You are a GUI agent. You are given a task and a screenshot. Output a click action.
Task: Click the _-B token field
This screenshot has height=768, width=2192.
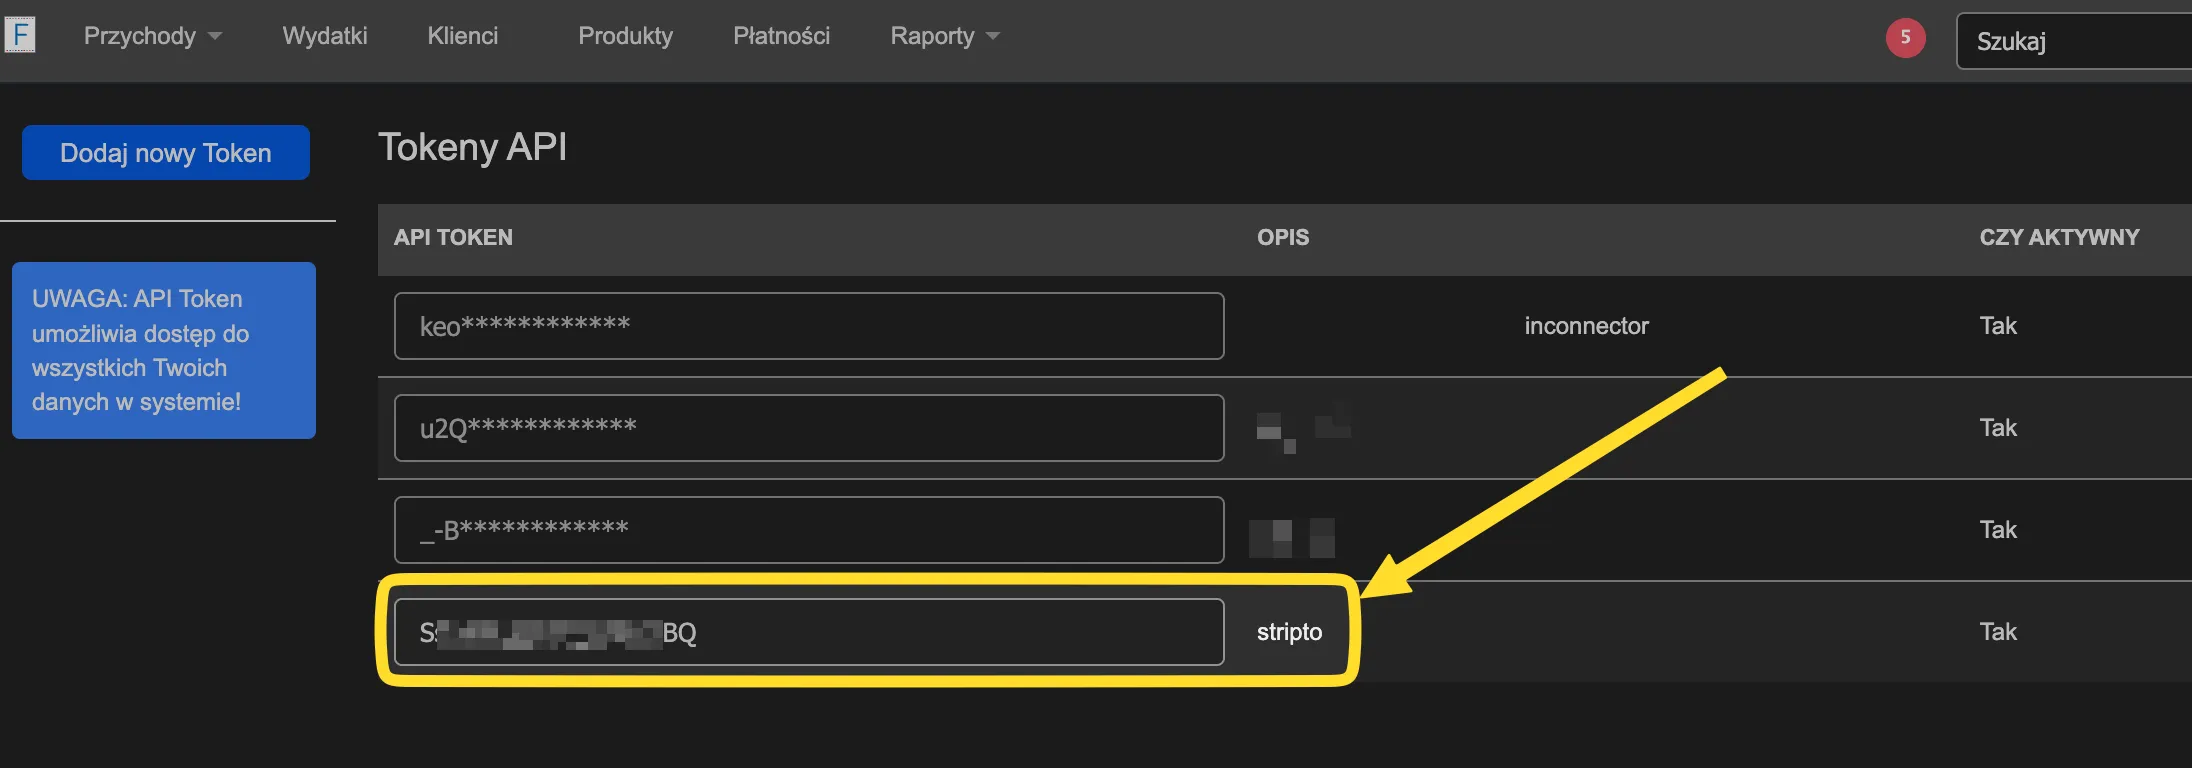(808, 530)
